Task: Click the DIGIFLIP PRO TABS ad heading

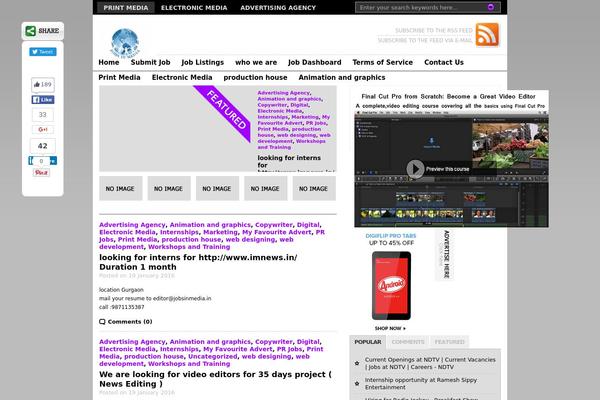Action: (391, 236)
